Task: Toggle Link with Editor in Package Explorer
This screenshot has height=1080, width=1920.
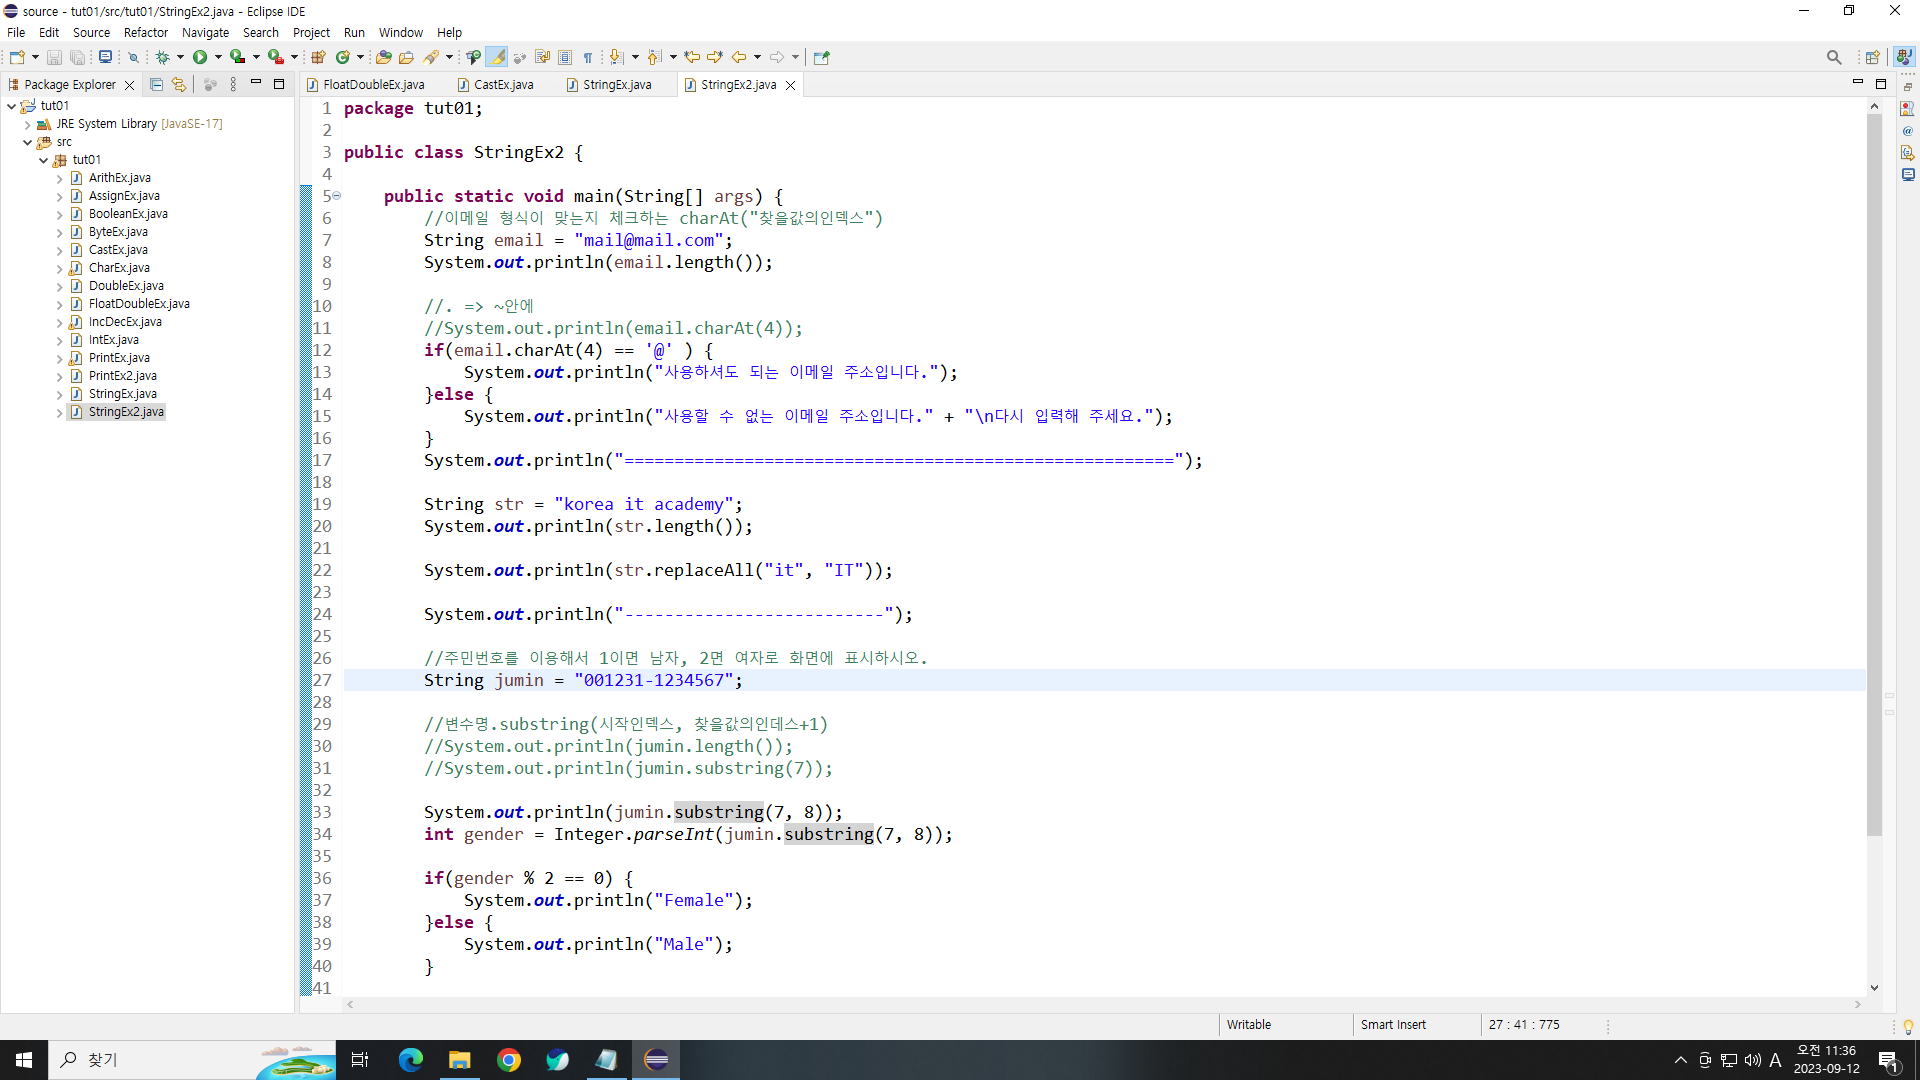Action: point(179,85)
